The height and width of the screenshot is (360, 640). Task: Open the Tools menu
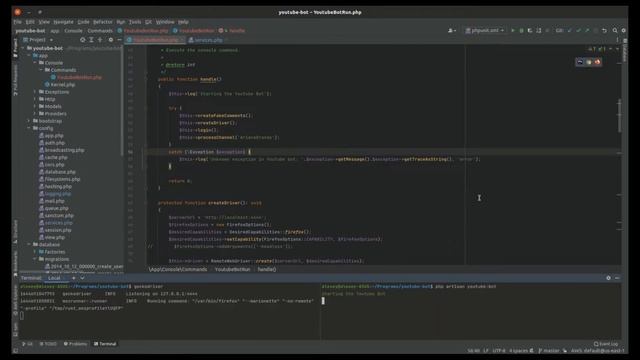pyautogui.click(x=135, y=22)
